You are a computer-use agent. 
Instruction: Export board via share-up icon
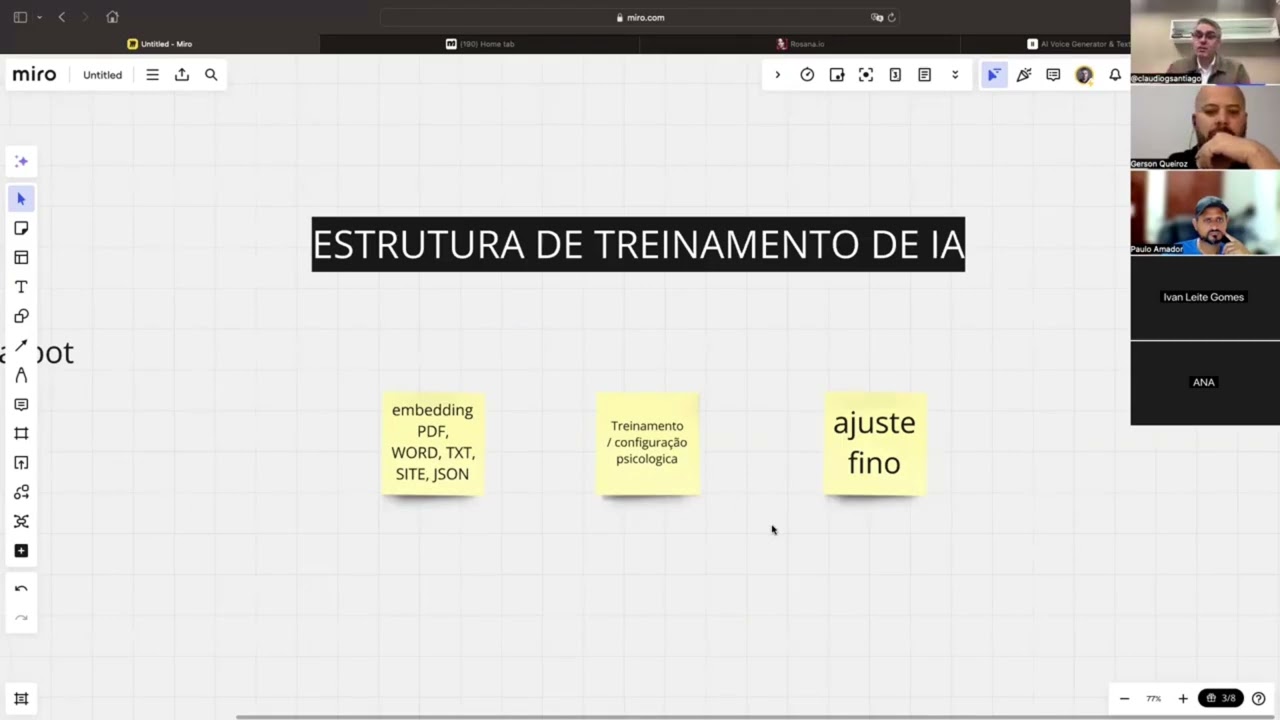pos(182,75)
